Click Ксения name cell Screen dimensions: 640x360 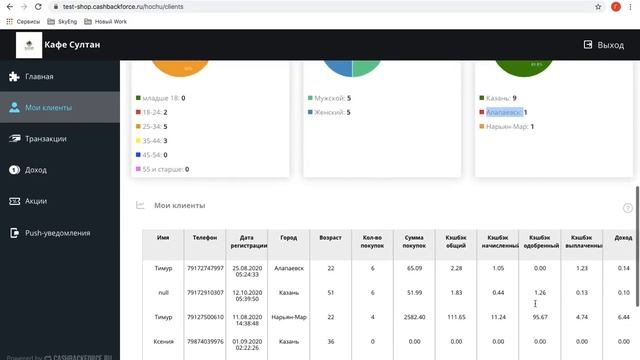pyautogui.click(x=163, y=342)
